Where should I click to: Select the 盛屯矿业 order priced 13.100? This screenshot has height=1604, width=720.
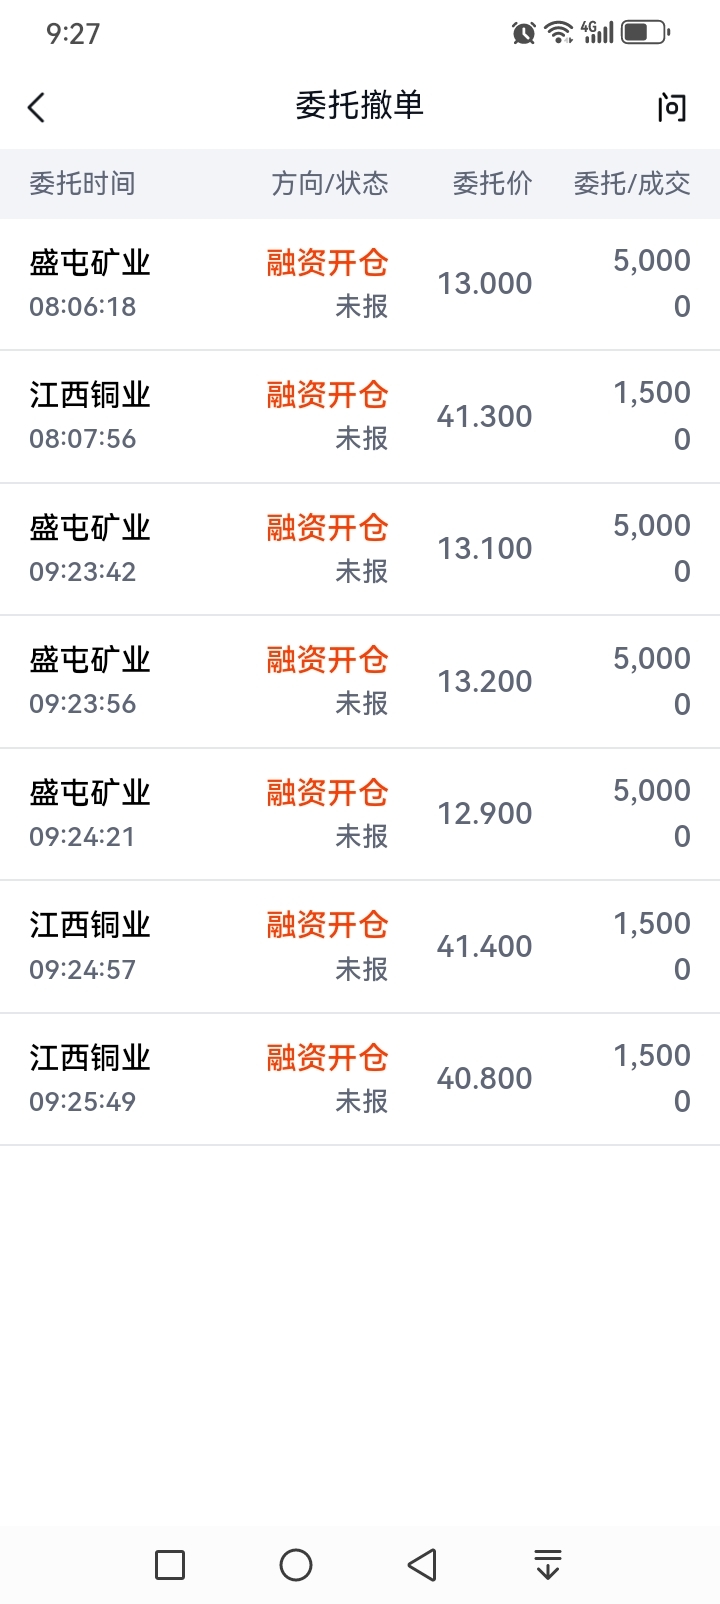(360, 549)
